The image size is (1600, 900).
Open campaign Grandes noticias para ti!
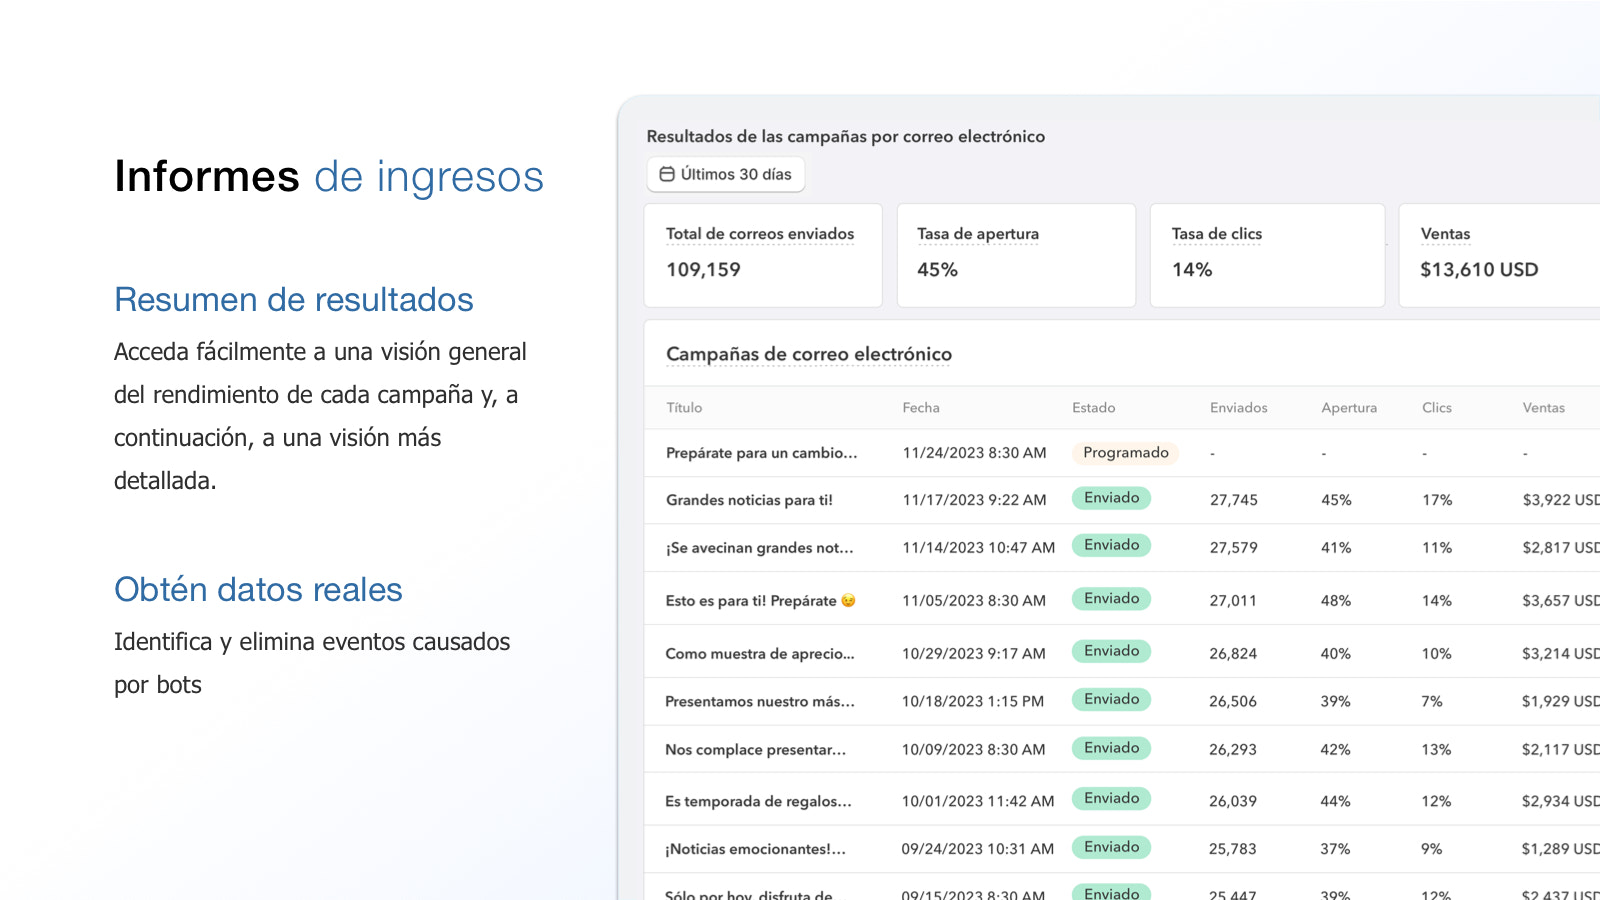point(749,500)
